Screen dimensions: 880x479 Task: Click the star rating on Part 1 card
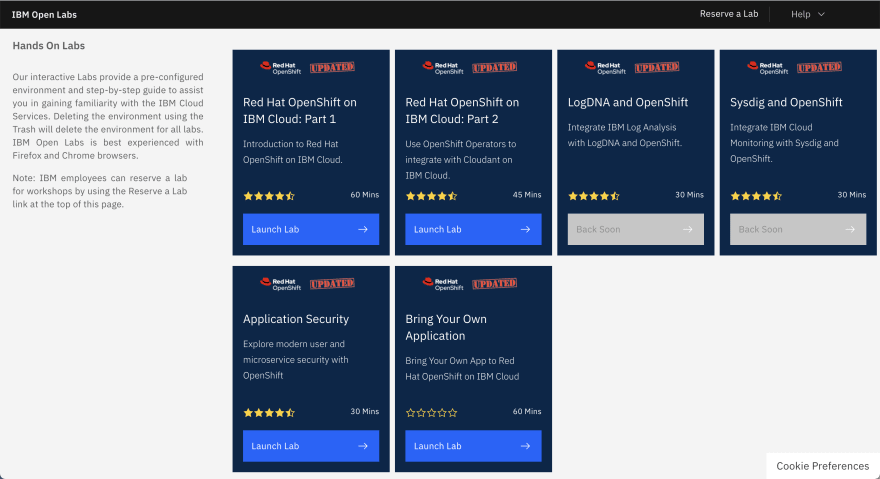(x=269, y=196)
